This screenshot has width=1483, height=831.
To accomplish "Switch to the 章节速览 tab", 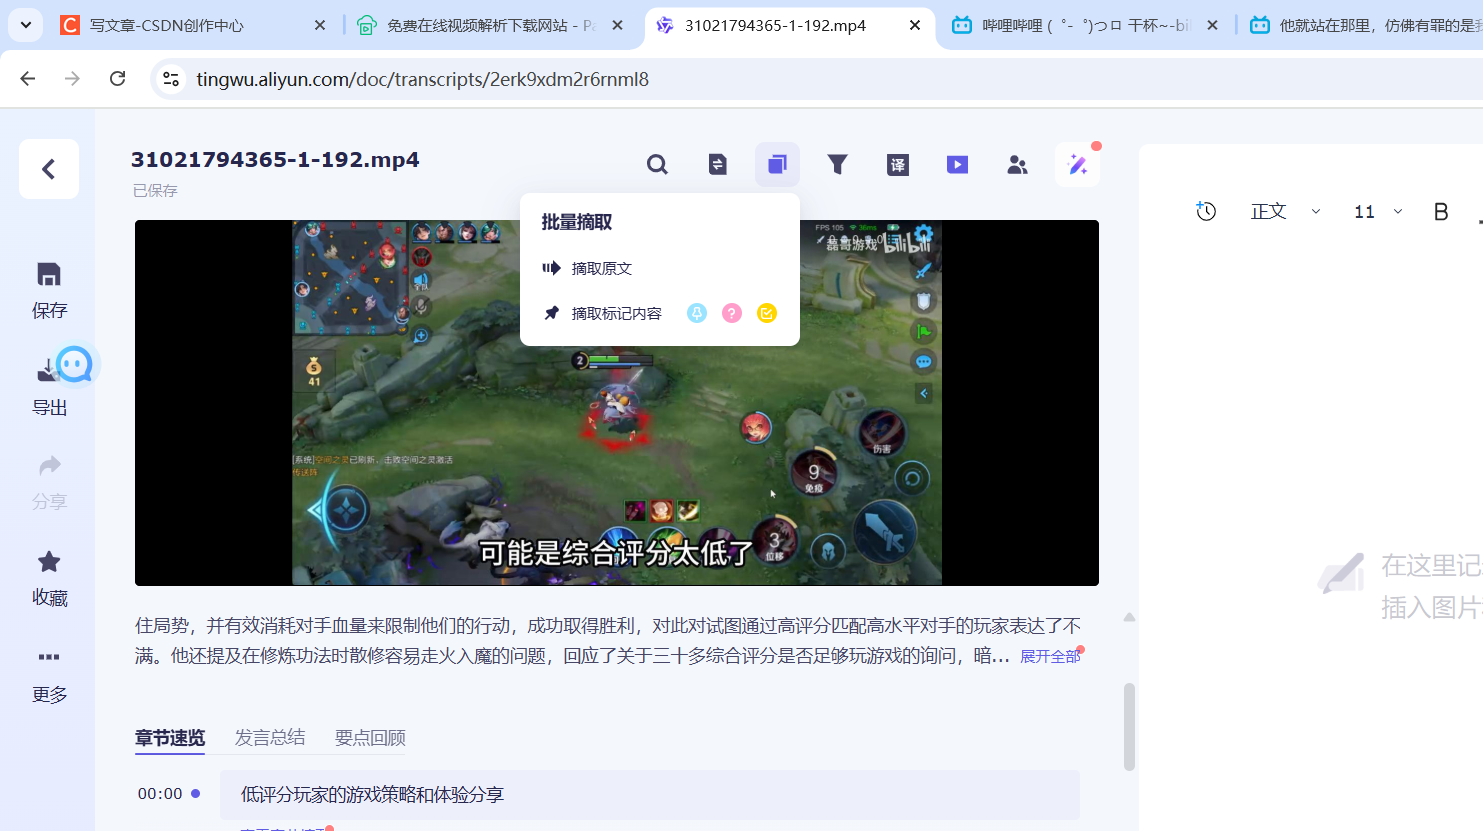I will [170, 738].
